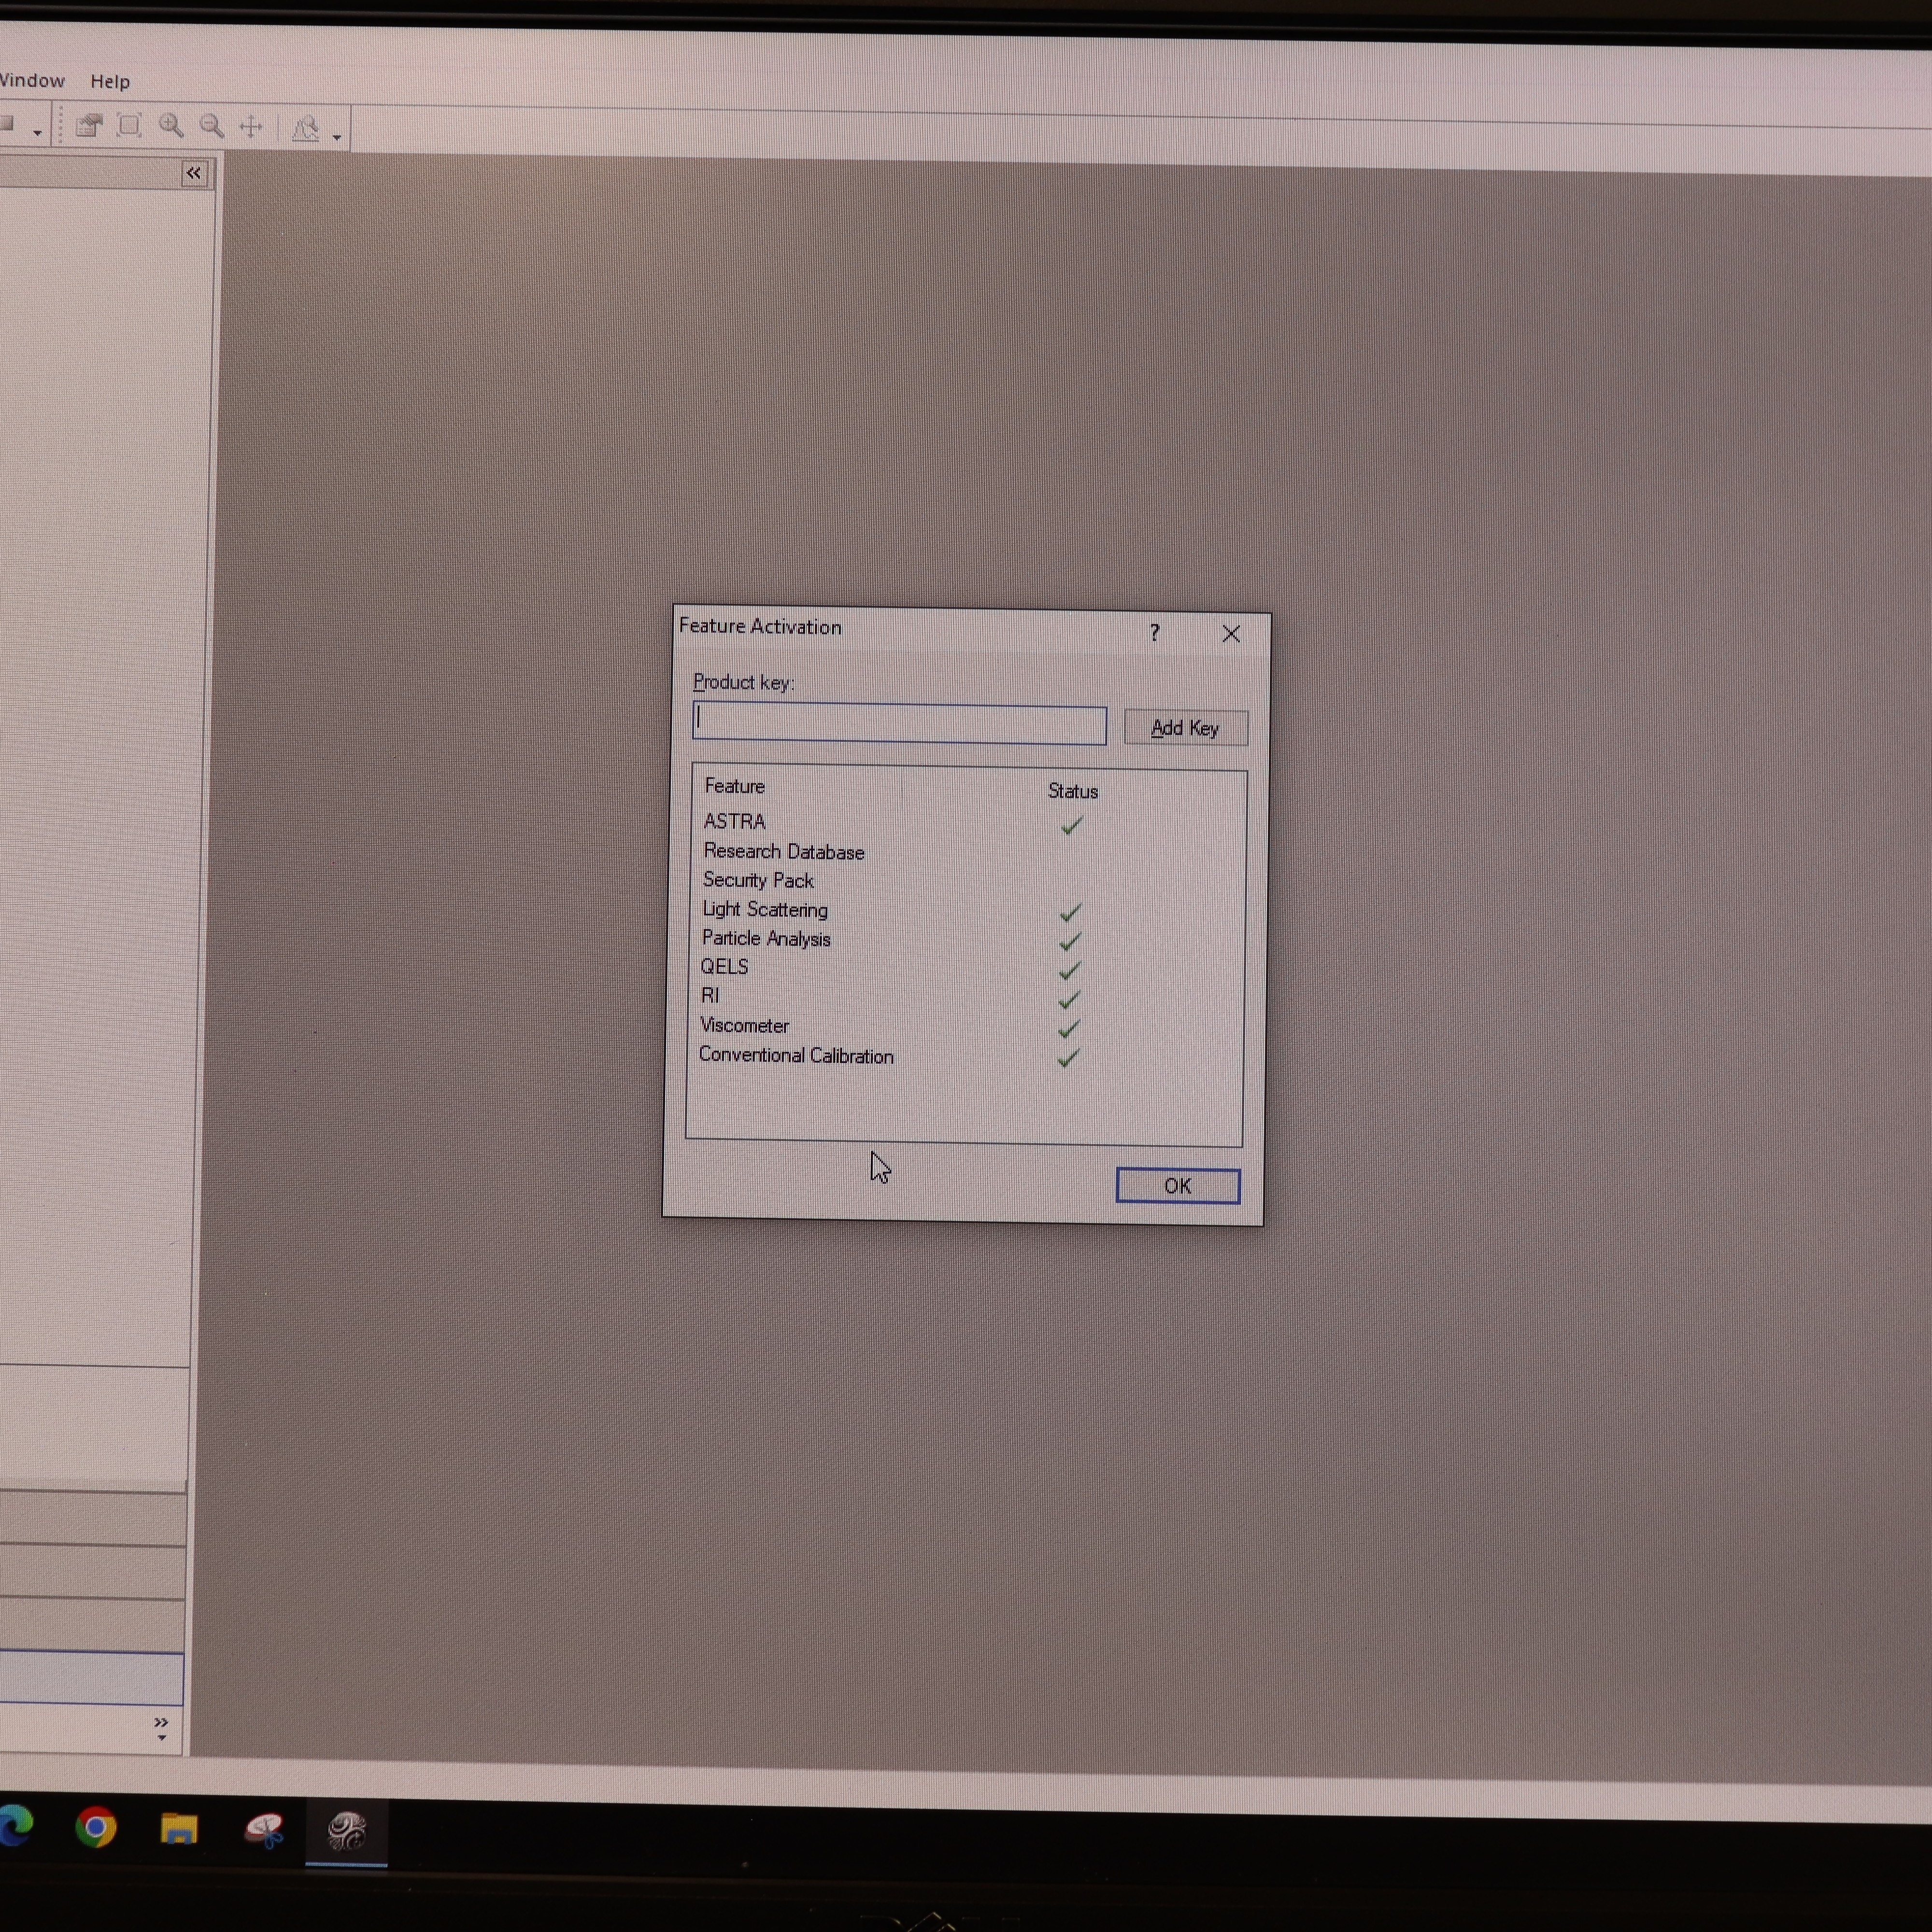Click the zoom-to-fit square frame icon
This screenshot has height=1932, width=1932.
tap(129, 126)
